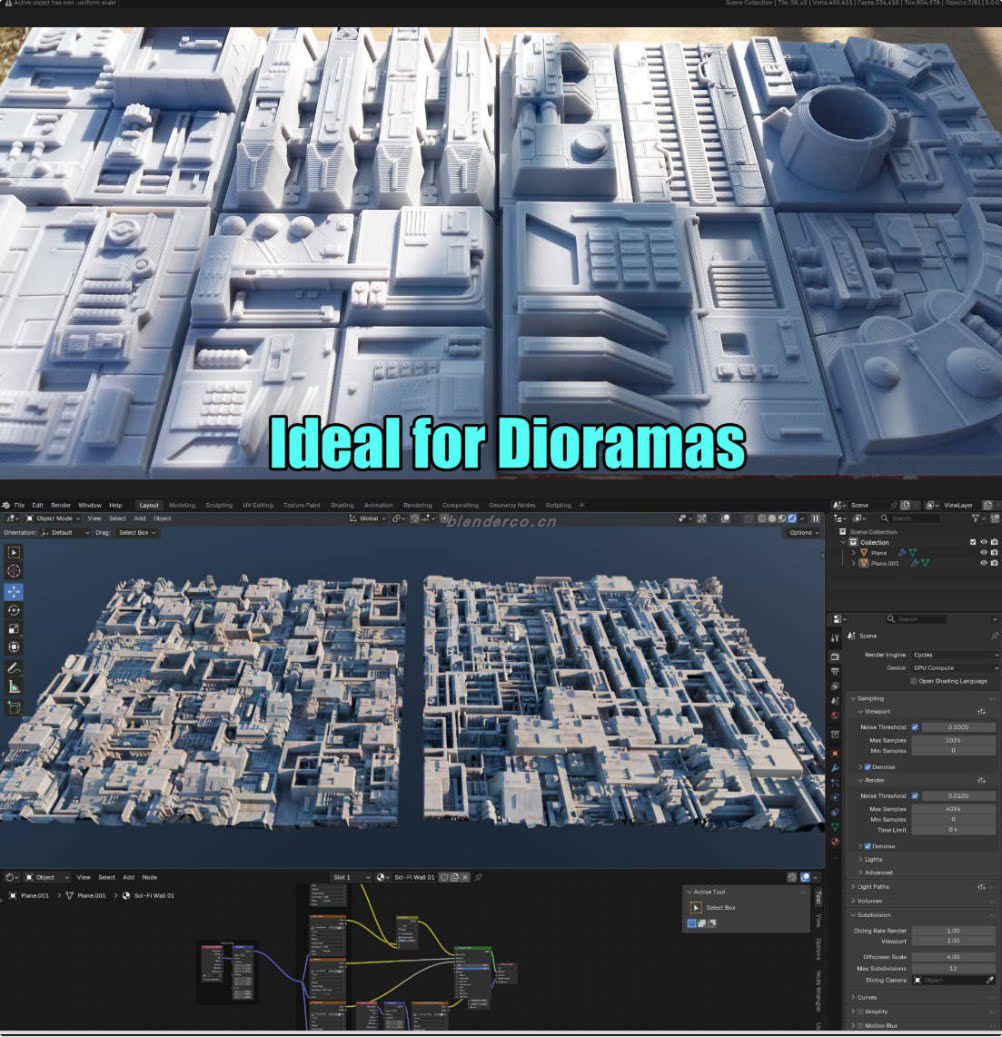Select the Move tool in viewport toolbar
1002x1037 pixels.
[14, 591]
